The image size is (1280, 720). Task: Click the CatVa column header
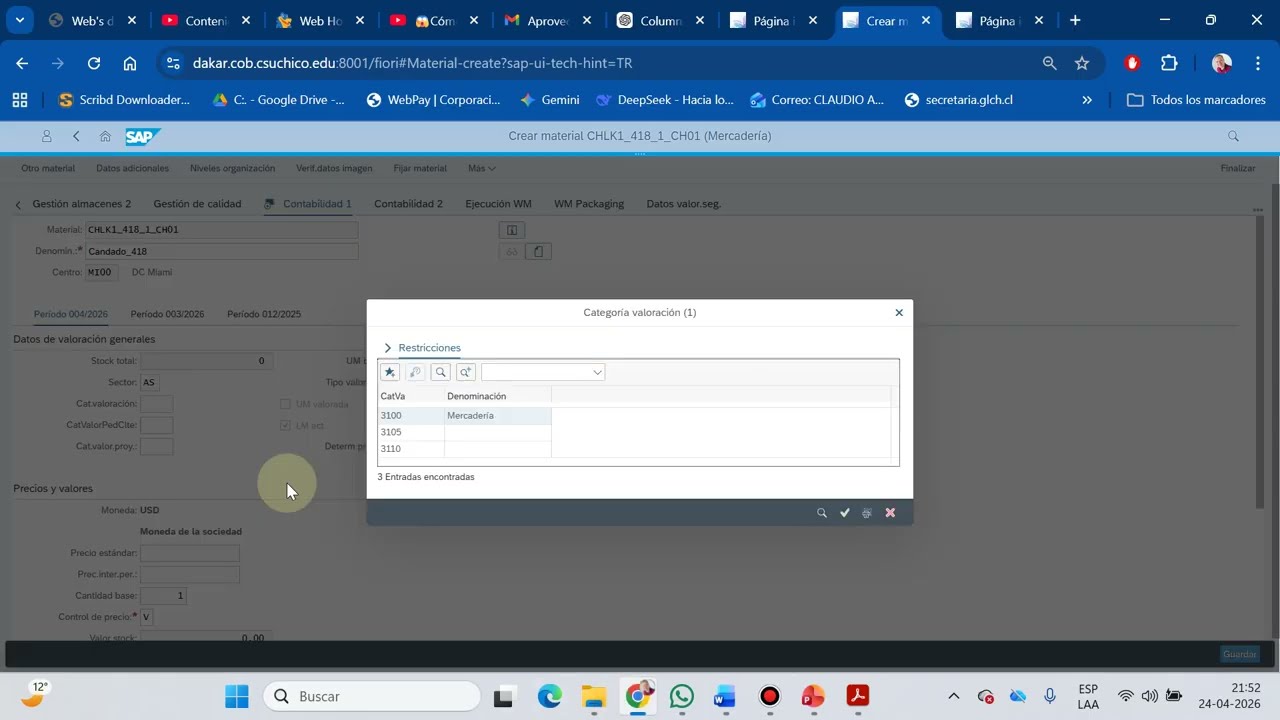point(410,396)
